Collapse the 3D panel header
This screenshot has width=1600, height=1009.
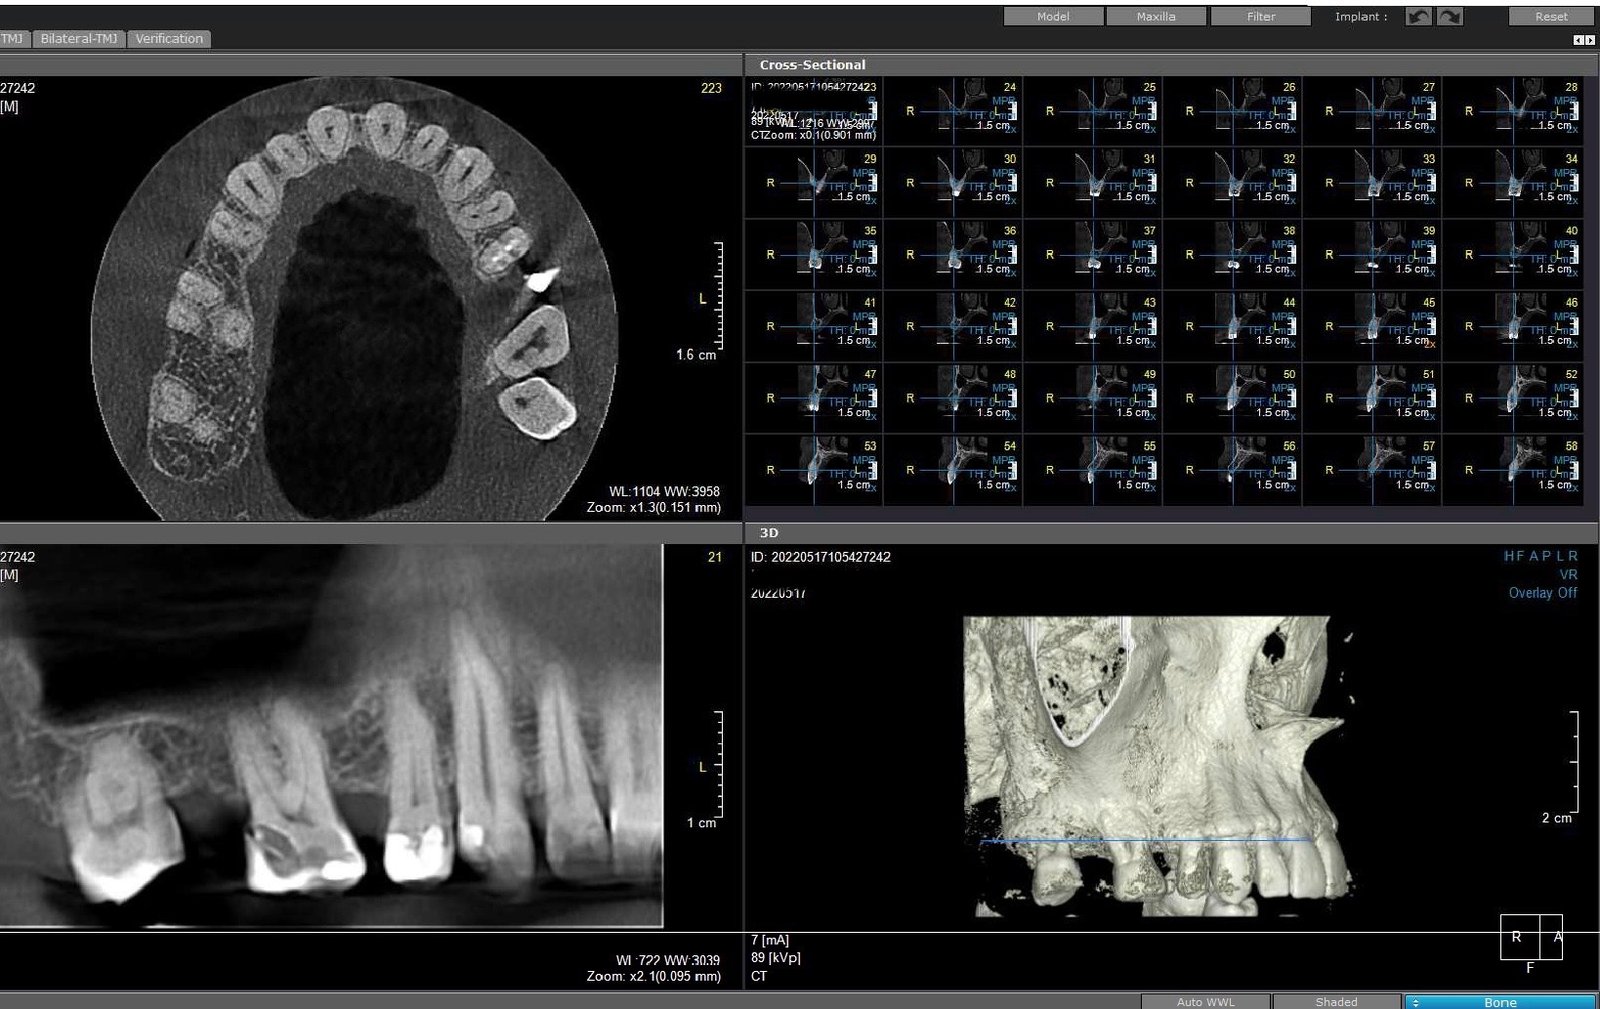[768, 533]
